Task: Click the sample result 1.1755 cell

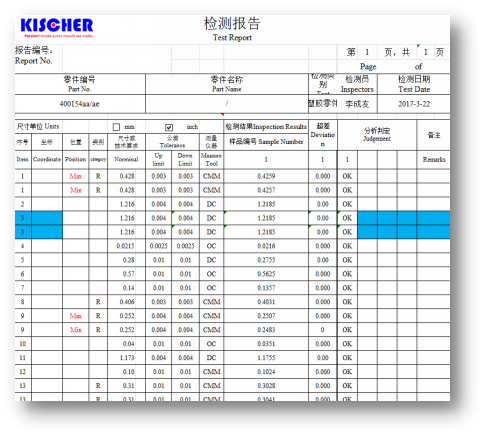Action: (266, 358)
